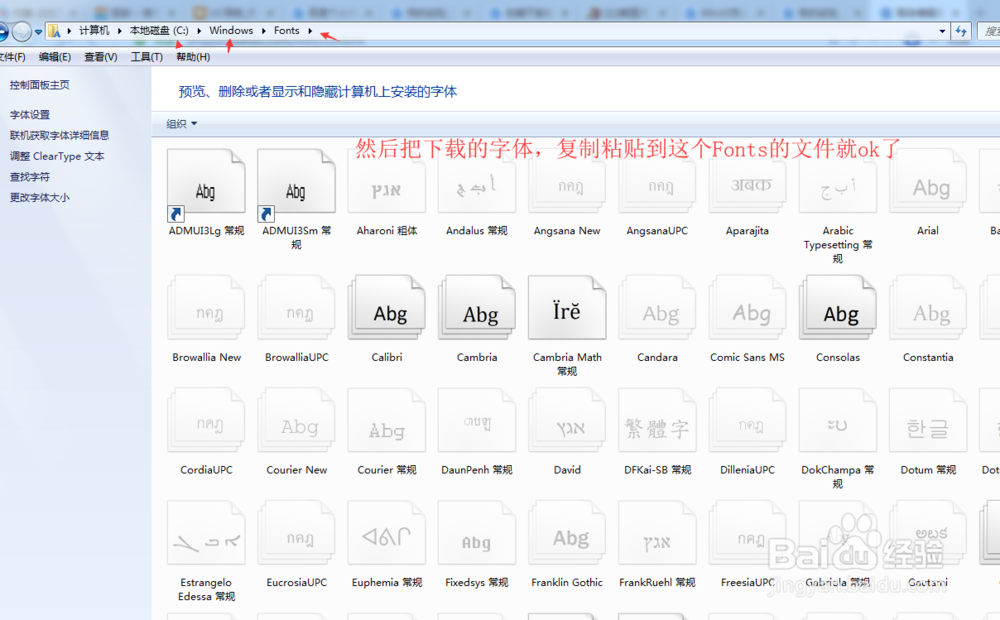
Task: Select the Franklin Gothic font icon
Action: pyautogui.click(x=566, y=532)
